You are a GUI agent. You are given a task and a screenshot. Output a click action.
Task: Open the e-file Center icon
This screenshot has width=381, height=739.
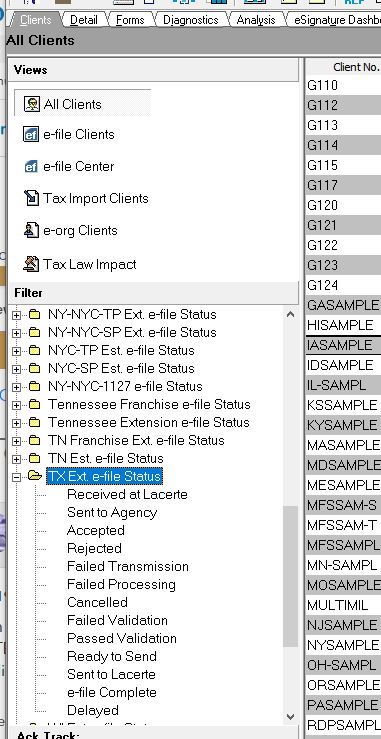(x=31, y=166)
